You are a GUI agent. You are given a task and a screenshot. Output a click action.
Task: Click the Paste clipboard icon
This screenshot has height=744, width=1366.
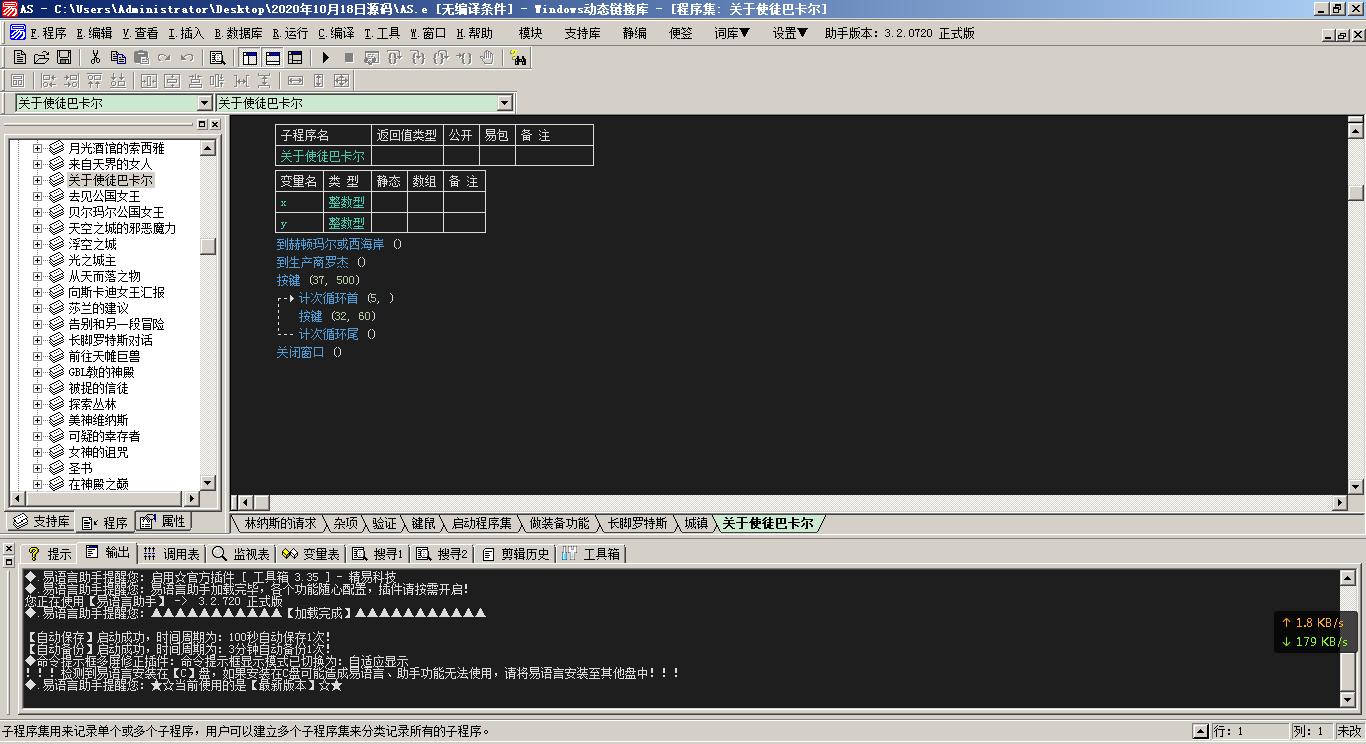tap(141, 58)
